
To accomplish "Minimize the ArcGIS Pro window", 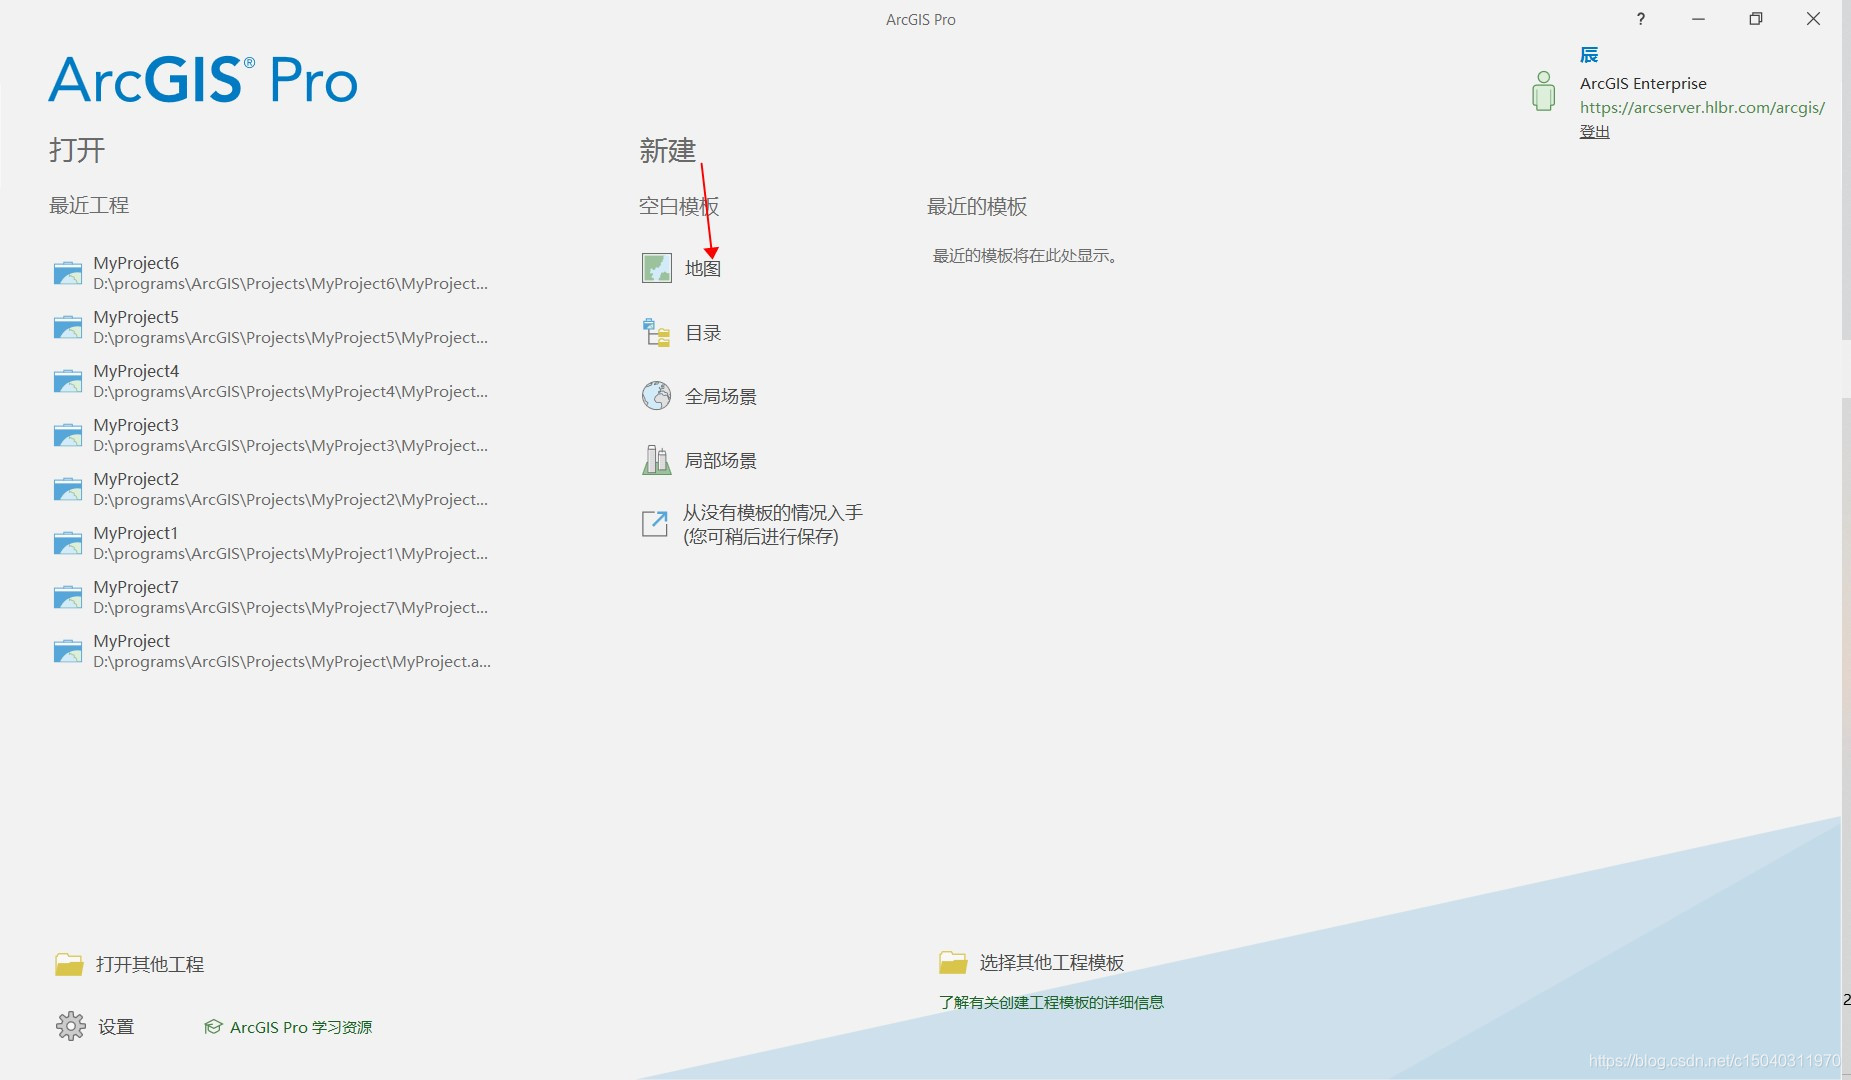I will pyautogui.click(x=1698, y=19).
